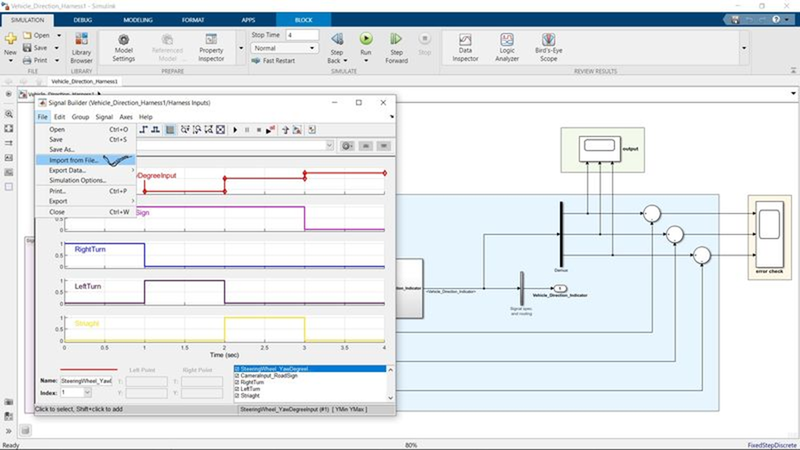Click the red line style sample
The height and width of the screenshot is (450, 800).
[89, 369]
